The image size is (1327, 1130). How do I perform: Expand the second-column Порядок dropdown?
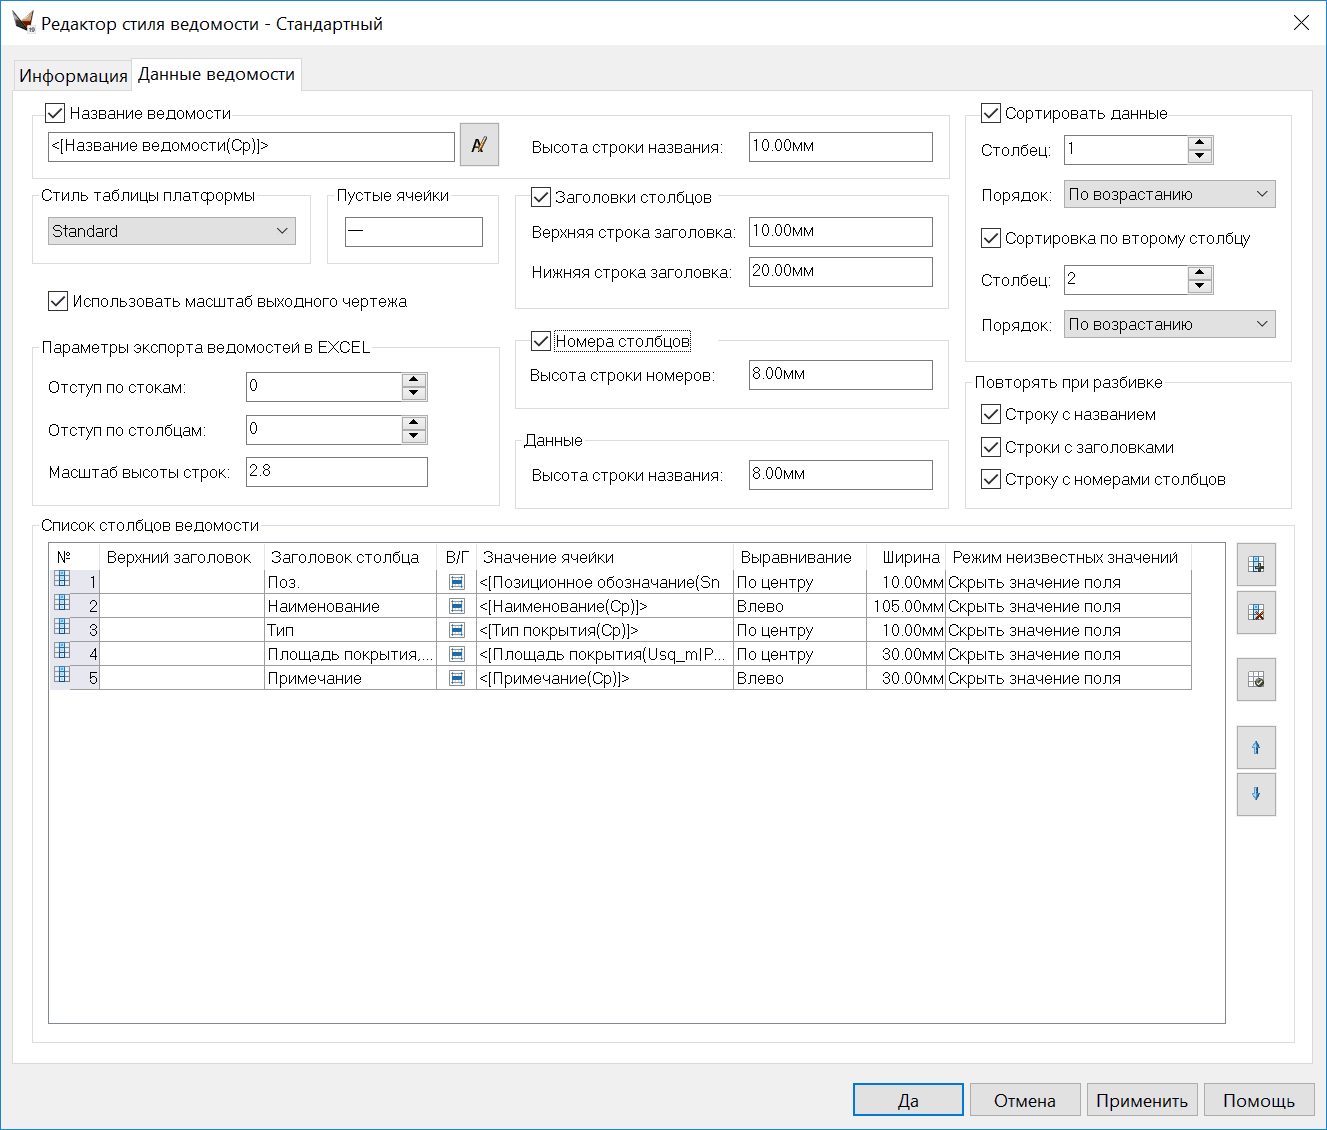[x=1169, y=324]
